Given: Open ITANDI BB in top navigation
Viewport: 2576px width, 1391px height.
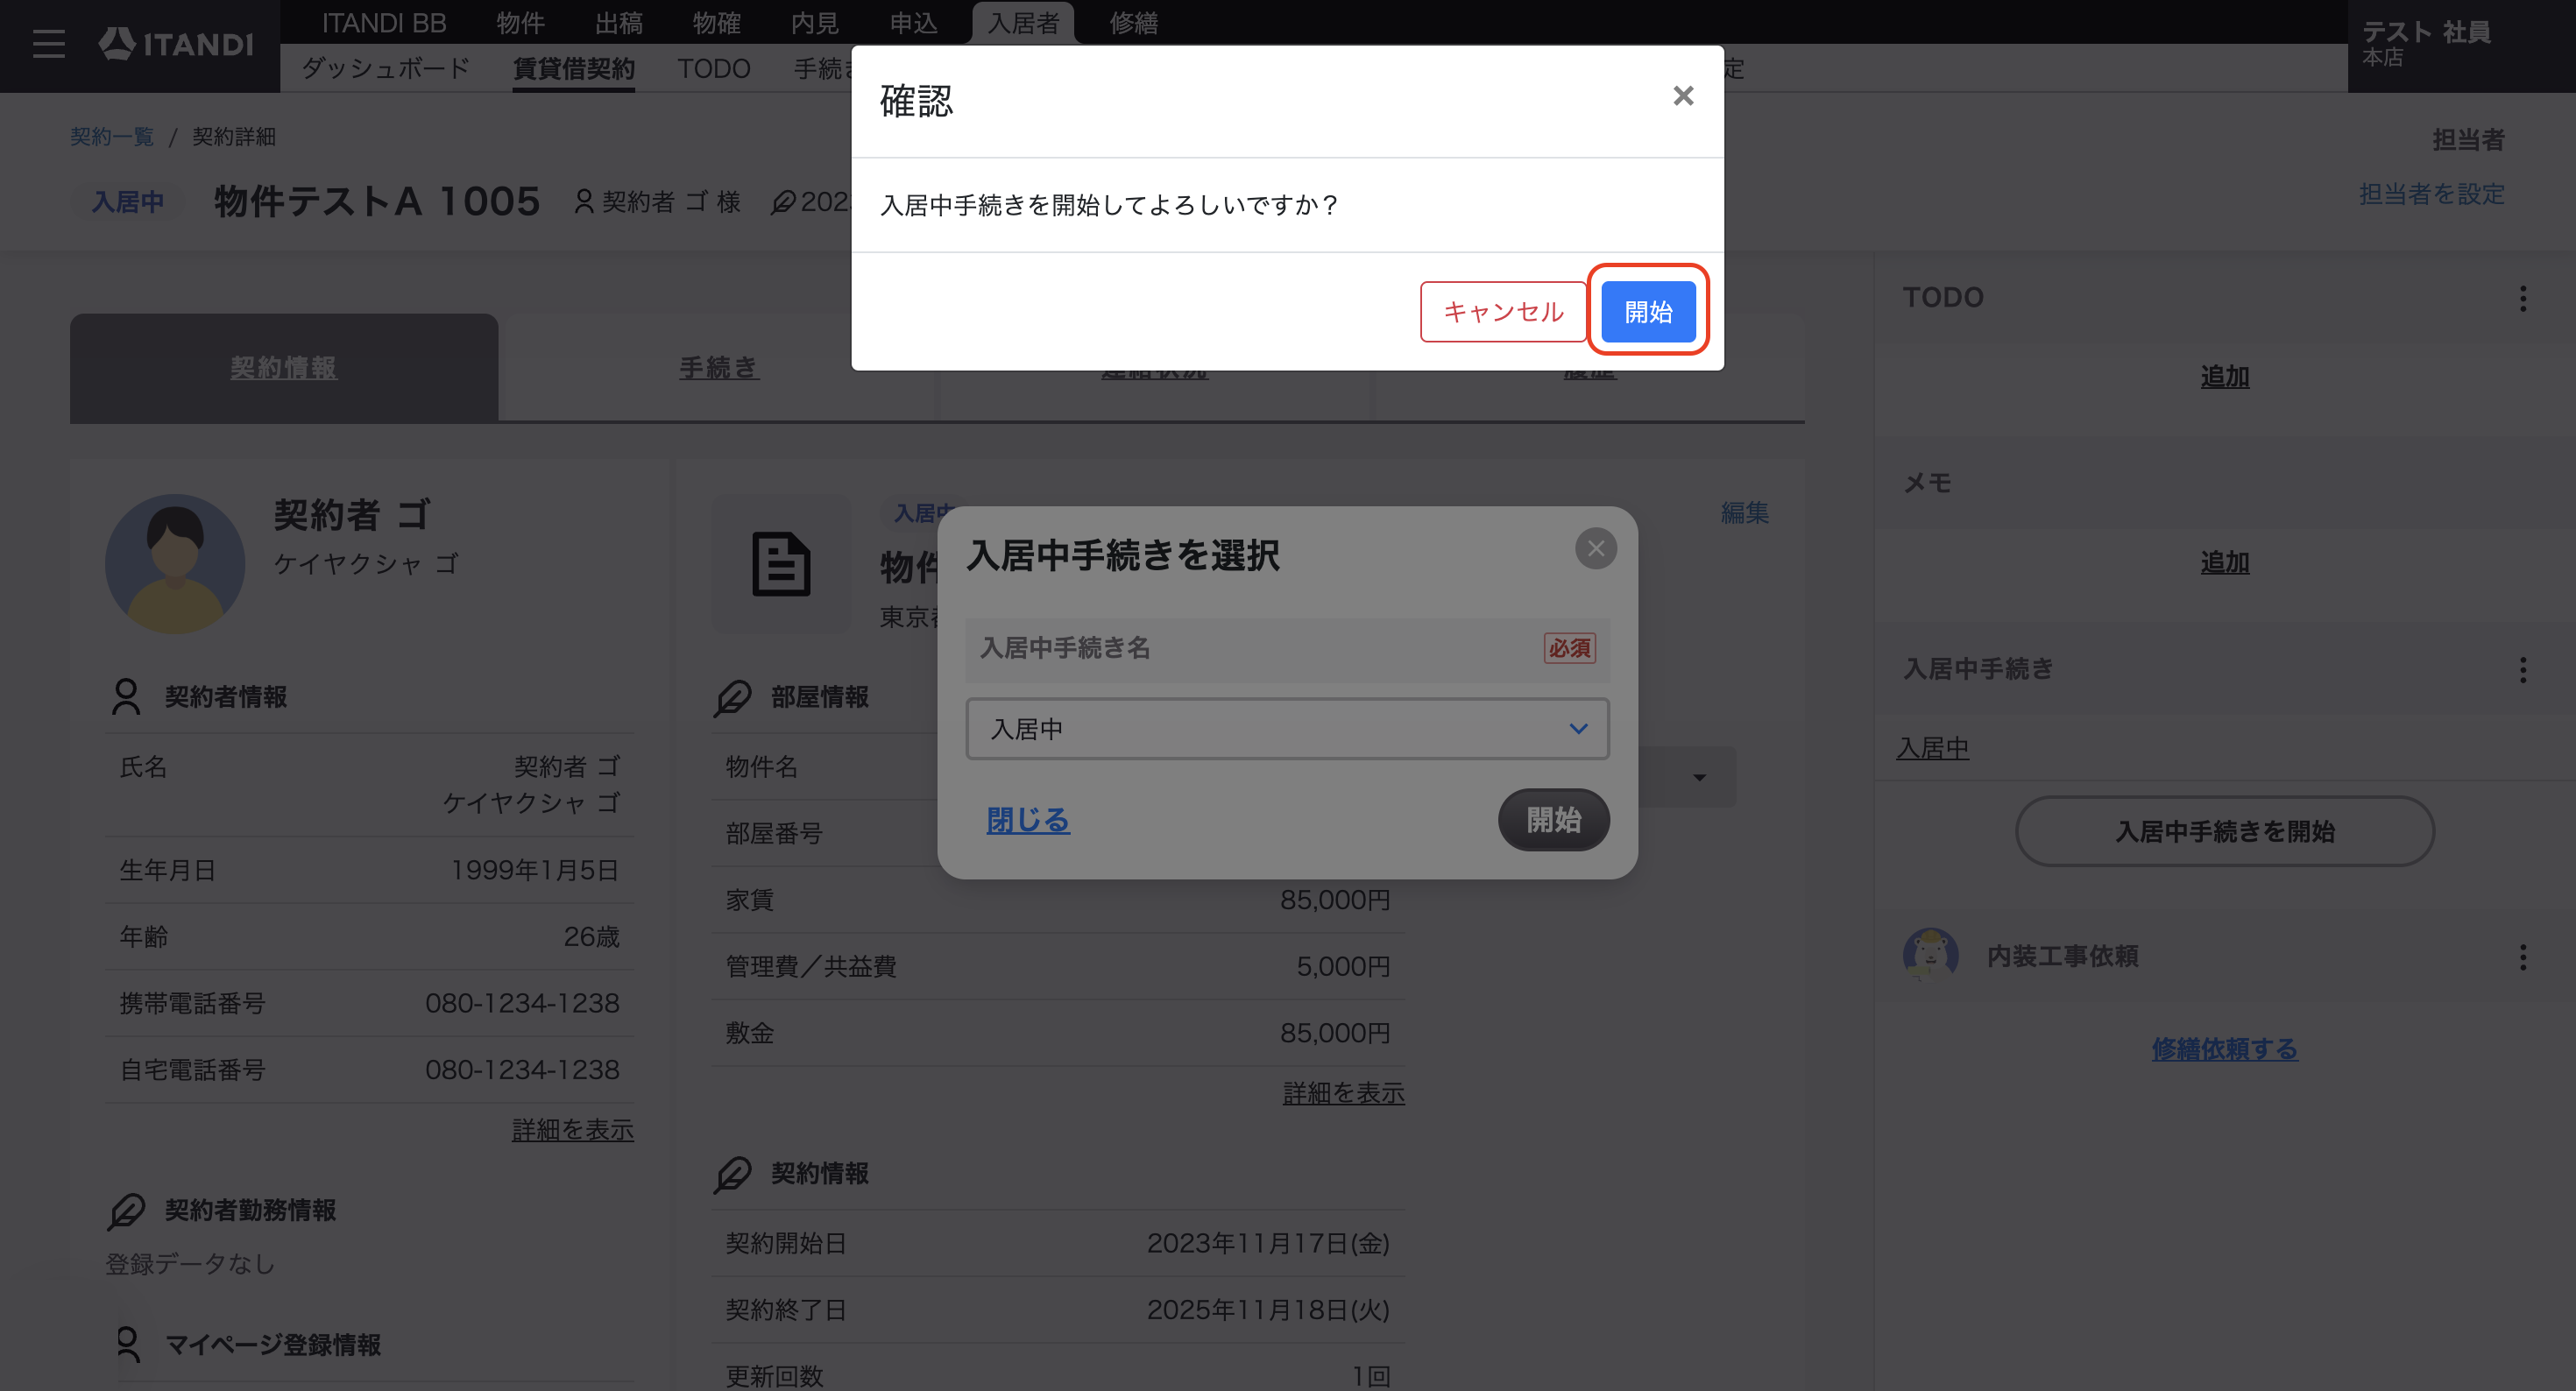Looking at the screenshot, I should (384, 22).
